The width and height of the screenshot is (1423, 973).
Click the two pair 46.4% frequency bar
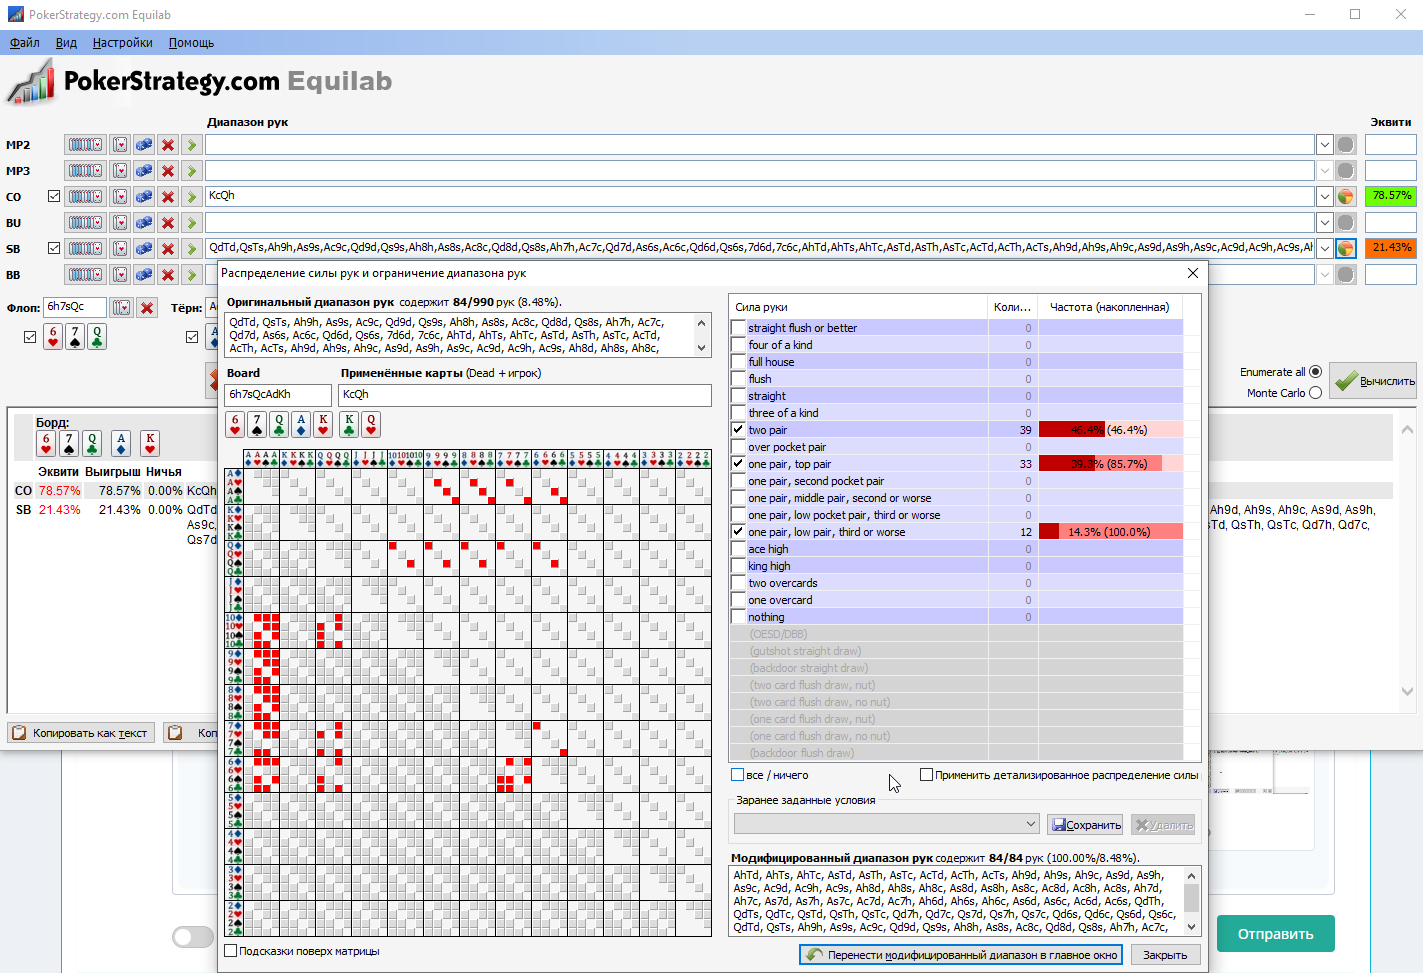click(1110, 430)
